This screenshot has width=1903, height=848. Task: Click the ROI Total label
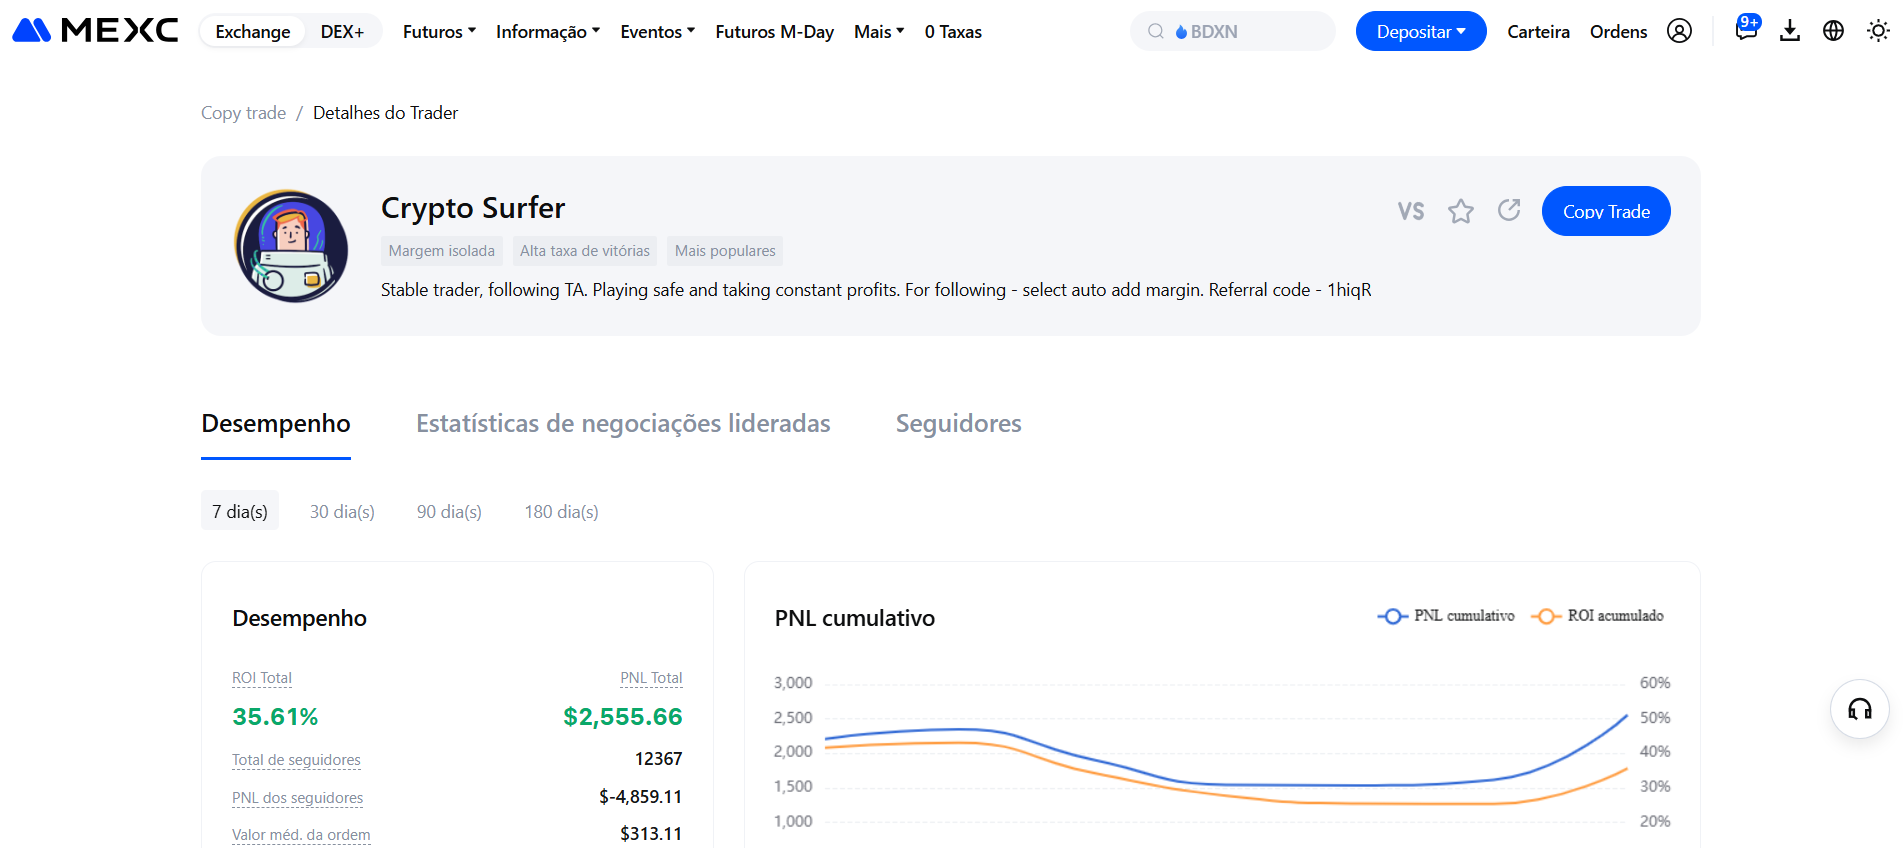click(x=262, y=678)
